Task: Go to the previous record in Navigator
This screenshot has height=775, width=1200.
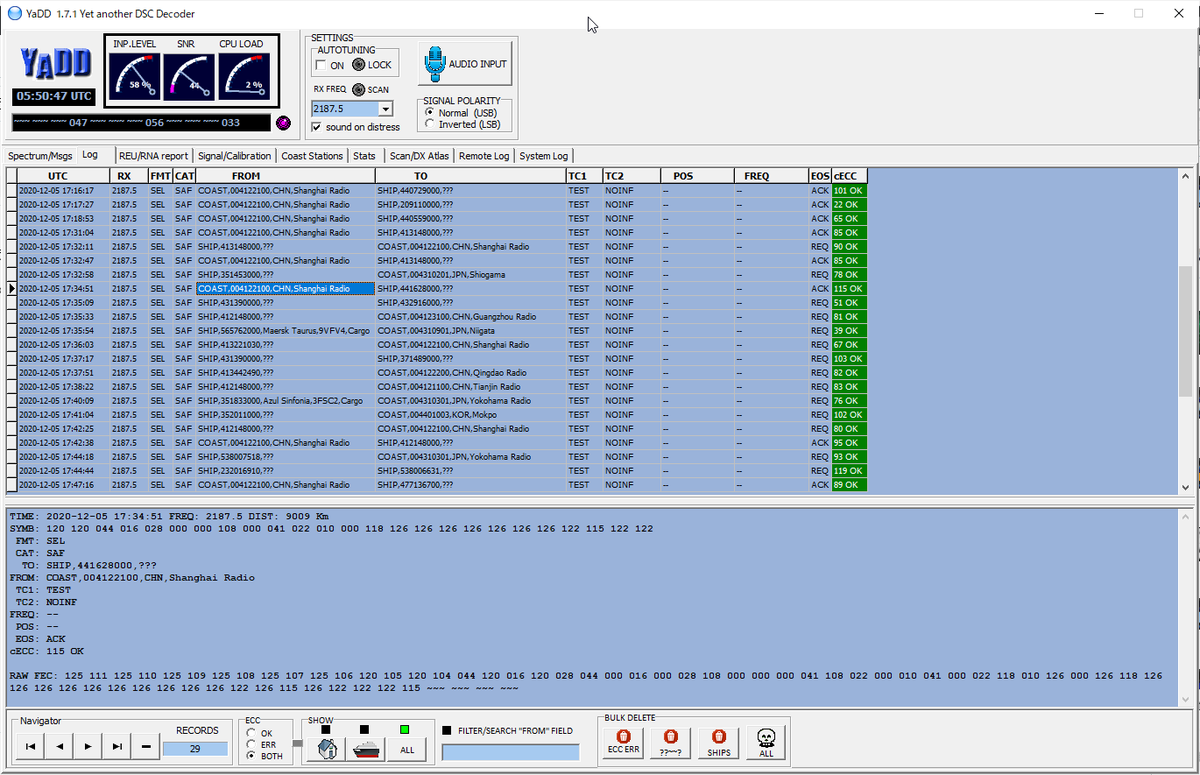Action: pos(59,745)
